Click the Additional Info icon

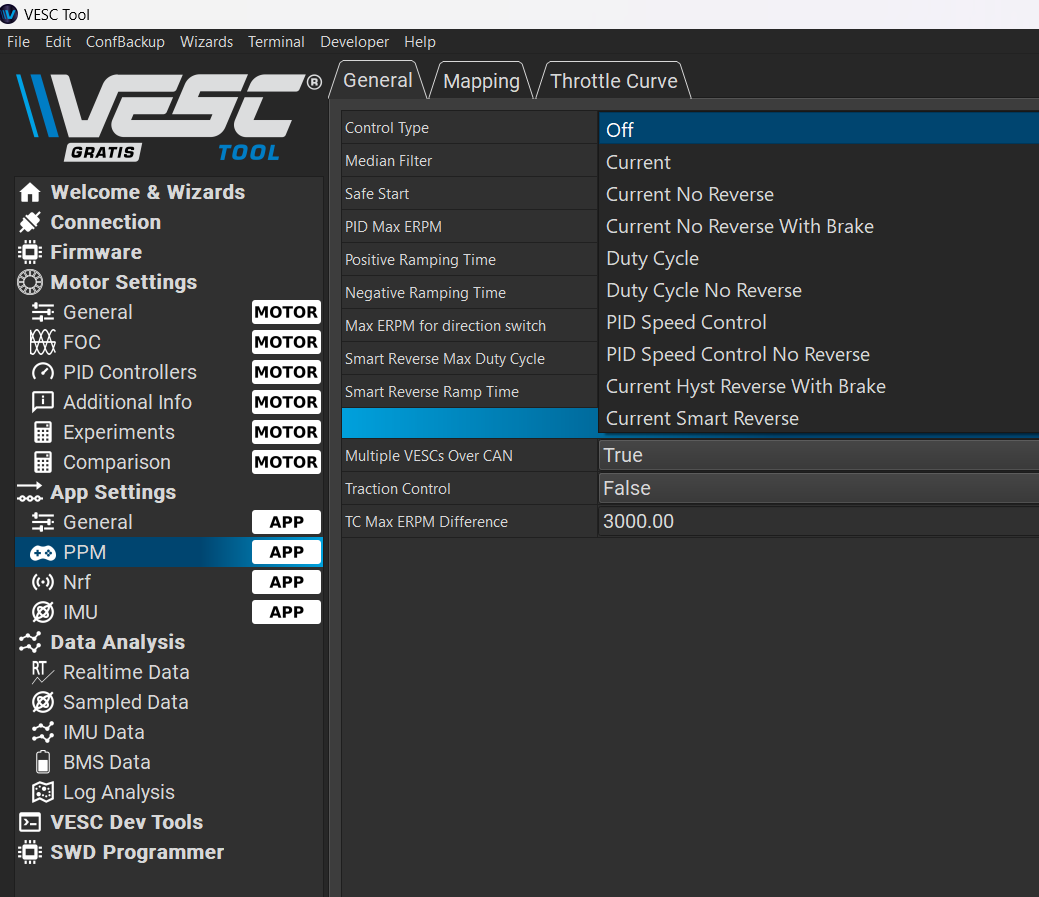point(43,402)
